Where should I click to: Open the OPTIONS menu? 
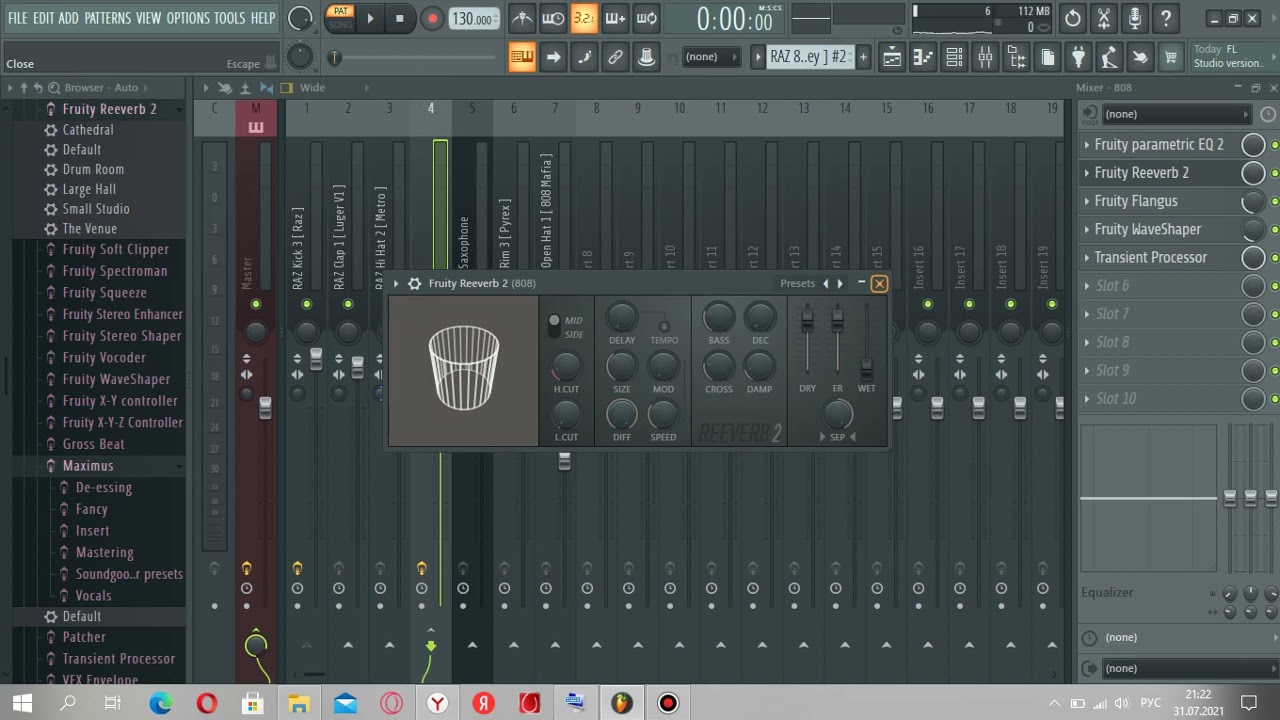[188, 18]
